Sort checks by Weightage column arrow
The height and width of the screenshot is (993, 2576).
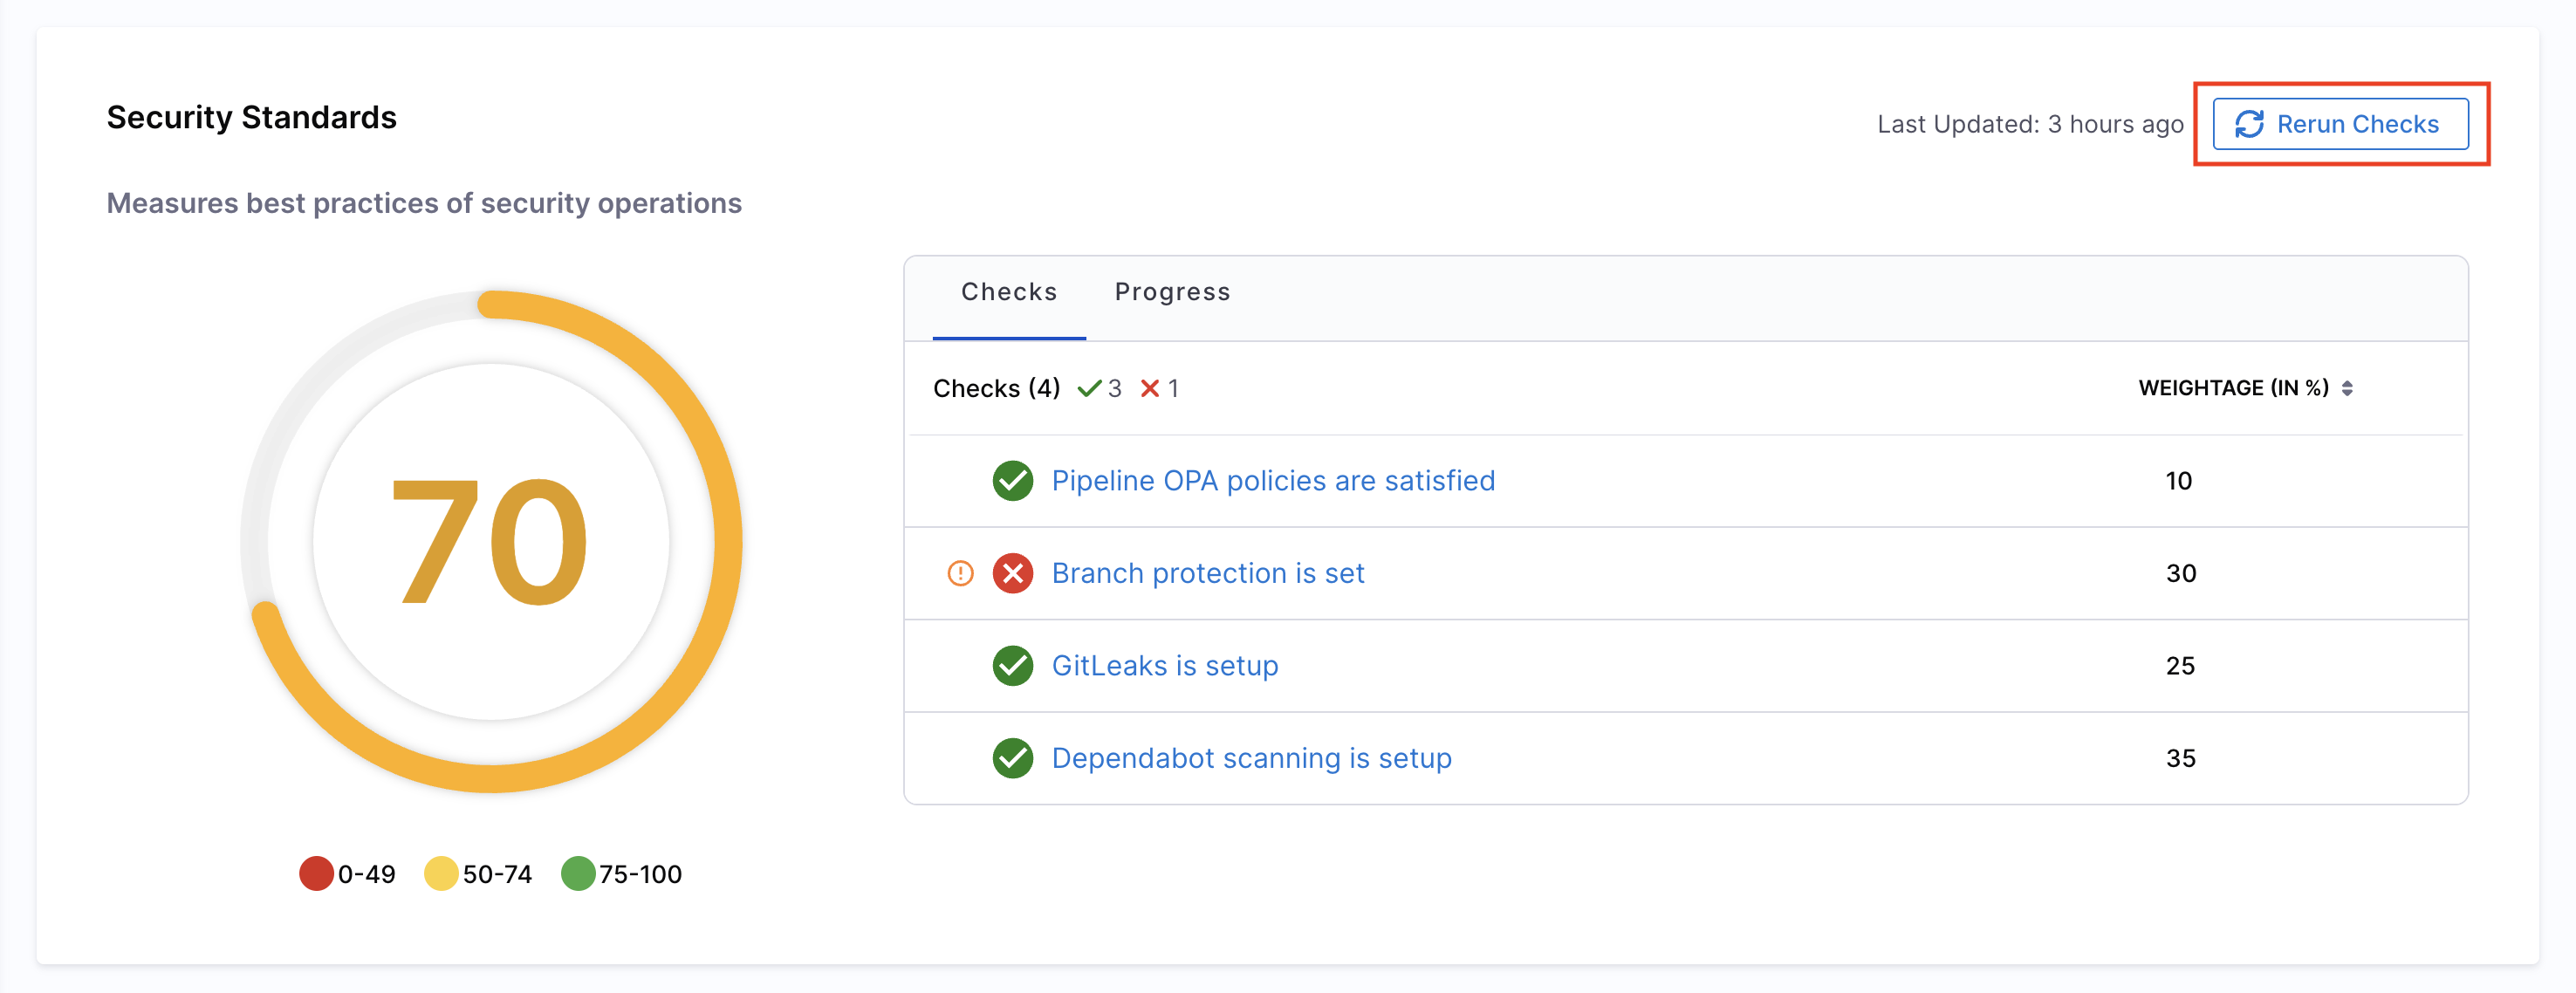point(2347,388)
